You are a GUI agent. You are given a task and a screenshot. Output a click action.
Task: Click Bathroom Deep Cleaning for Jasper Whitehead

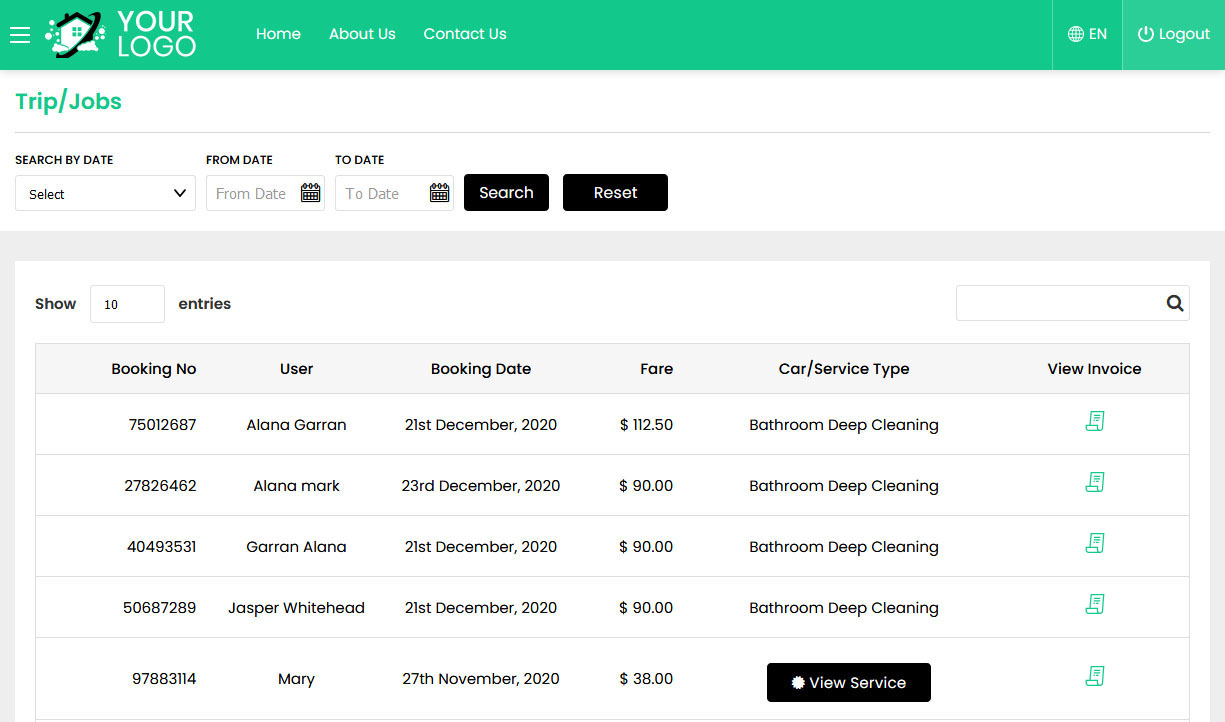click(844, 608)
